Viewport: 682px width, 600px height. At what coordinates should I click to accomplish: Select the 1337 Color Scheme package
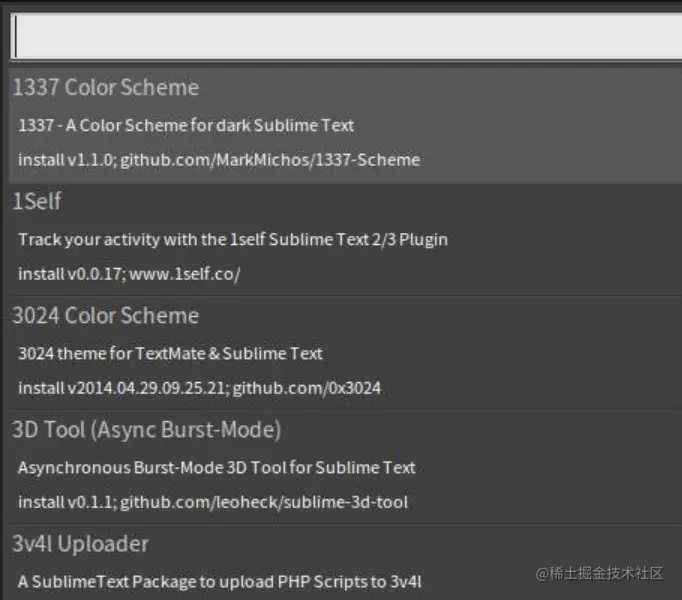(x=105, y=88)
